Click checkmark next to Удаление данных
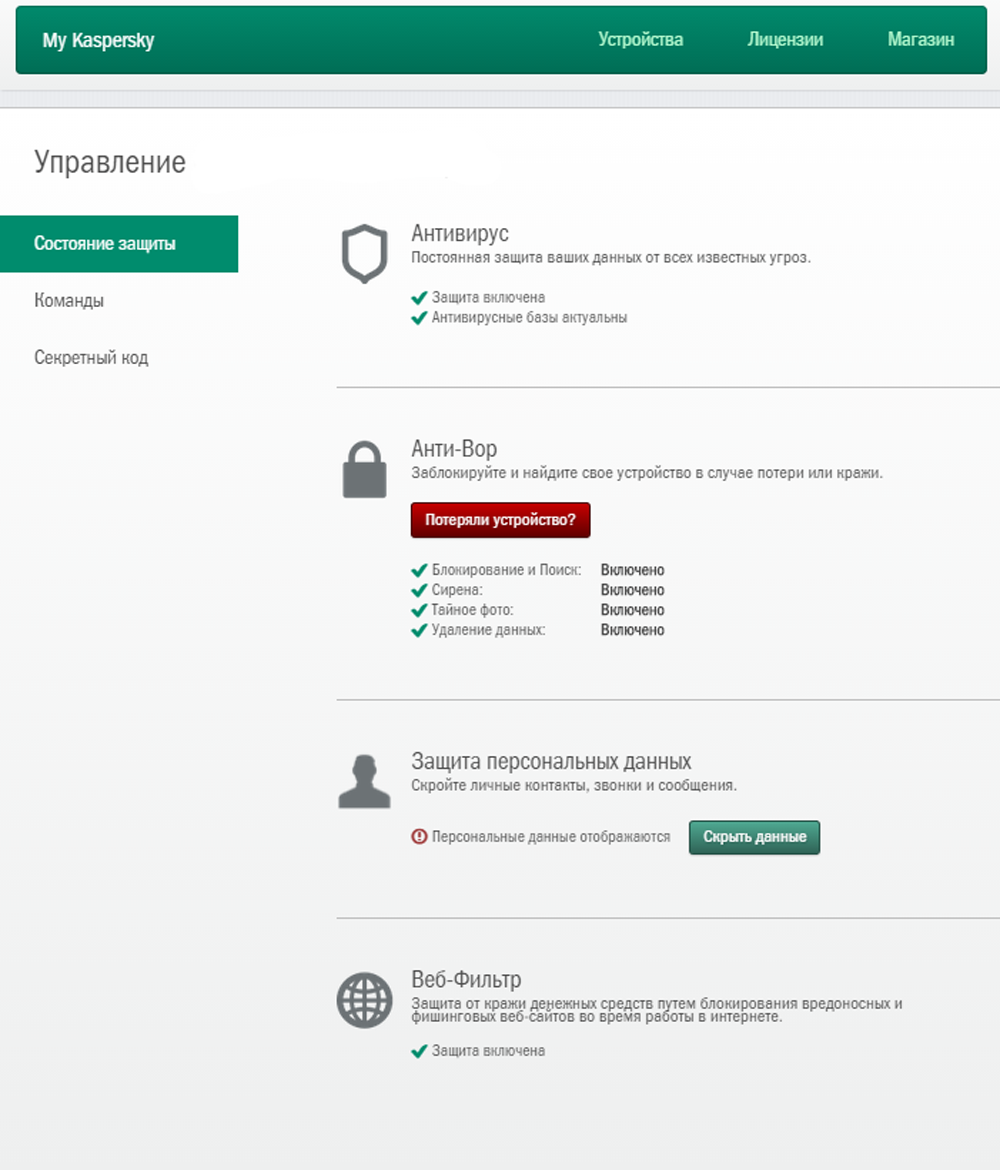The image size is (1000, 1170). 419,631
